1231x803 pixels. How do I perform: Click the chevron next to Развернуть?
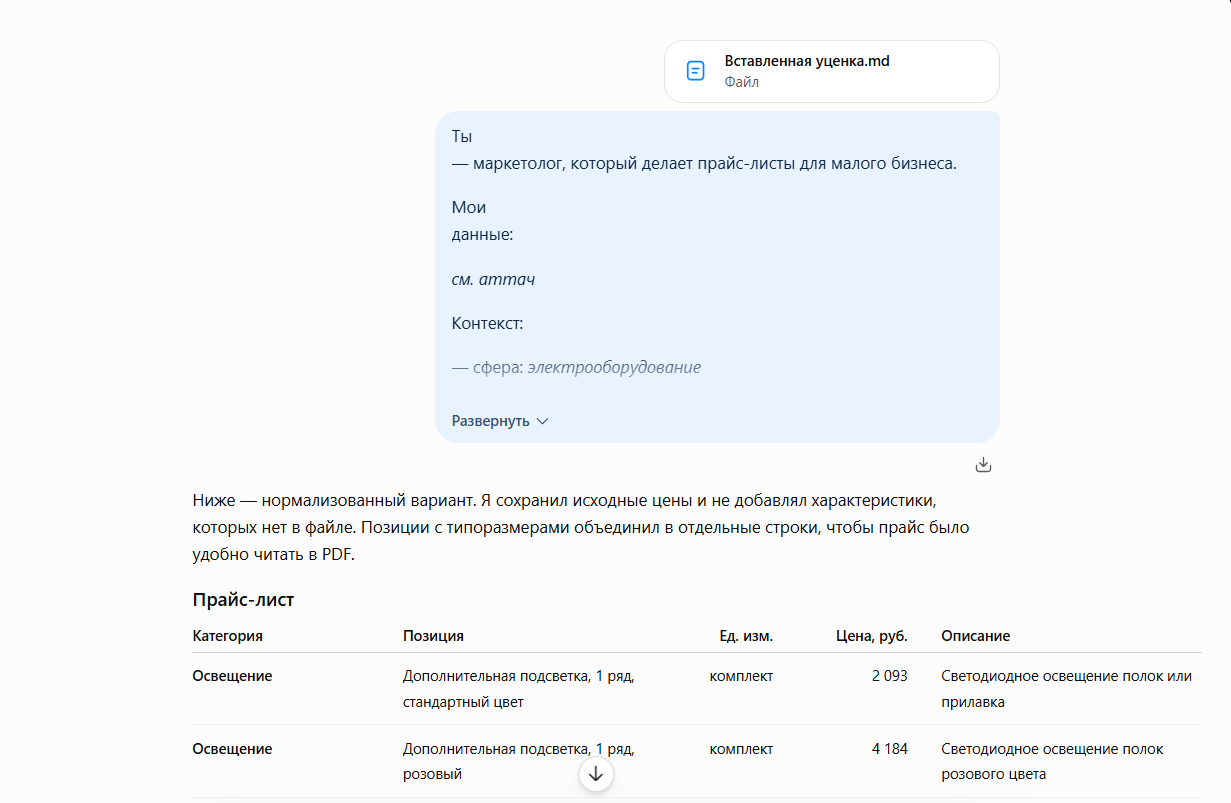(543, 421)
